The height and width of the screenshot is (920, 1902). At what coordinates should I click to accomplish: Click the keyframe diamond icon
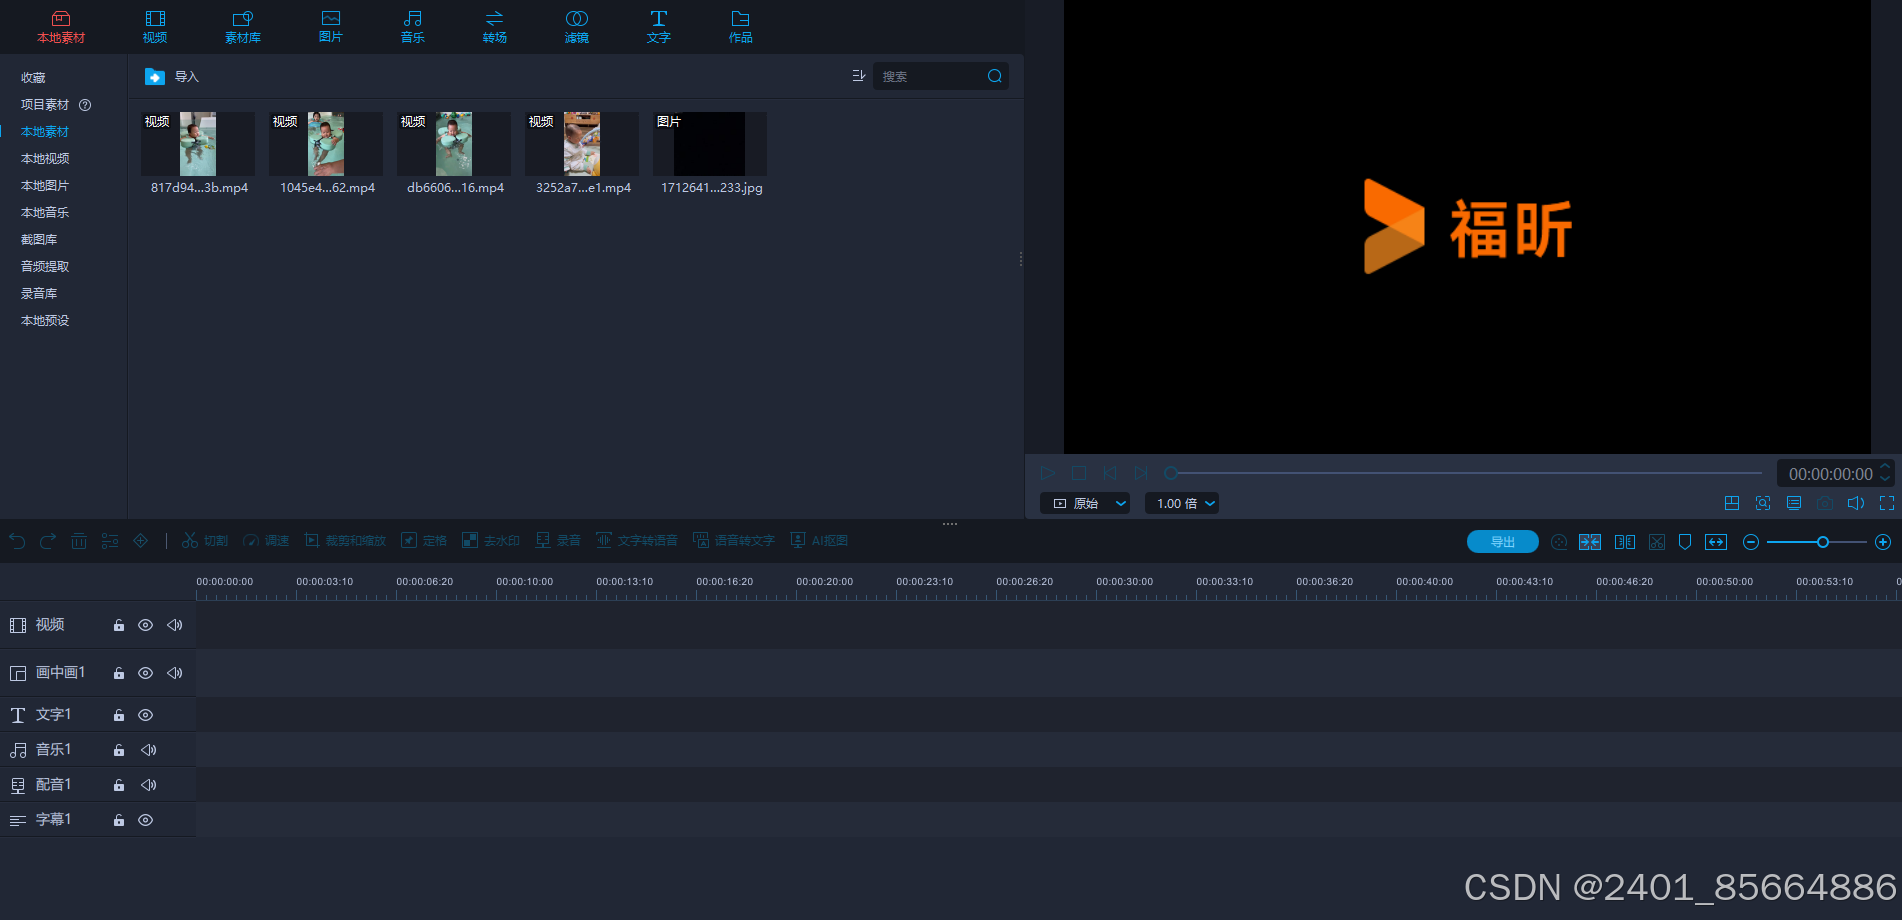pyautogui.click(x=141, y=541)
